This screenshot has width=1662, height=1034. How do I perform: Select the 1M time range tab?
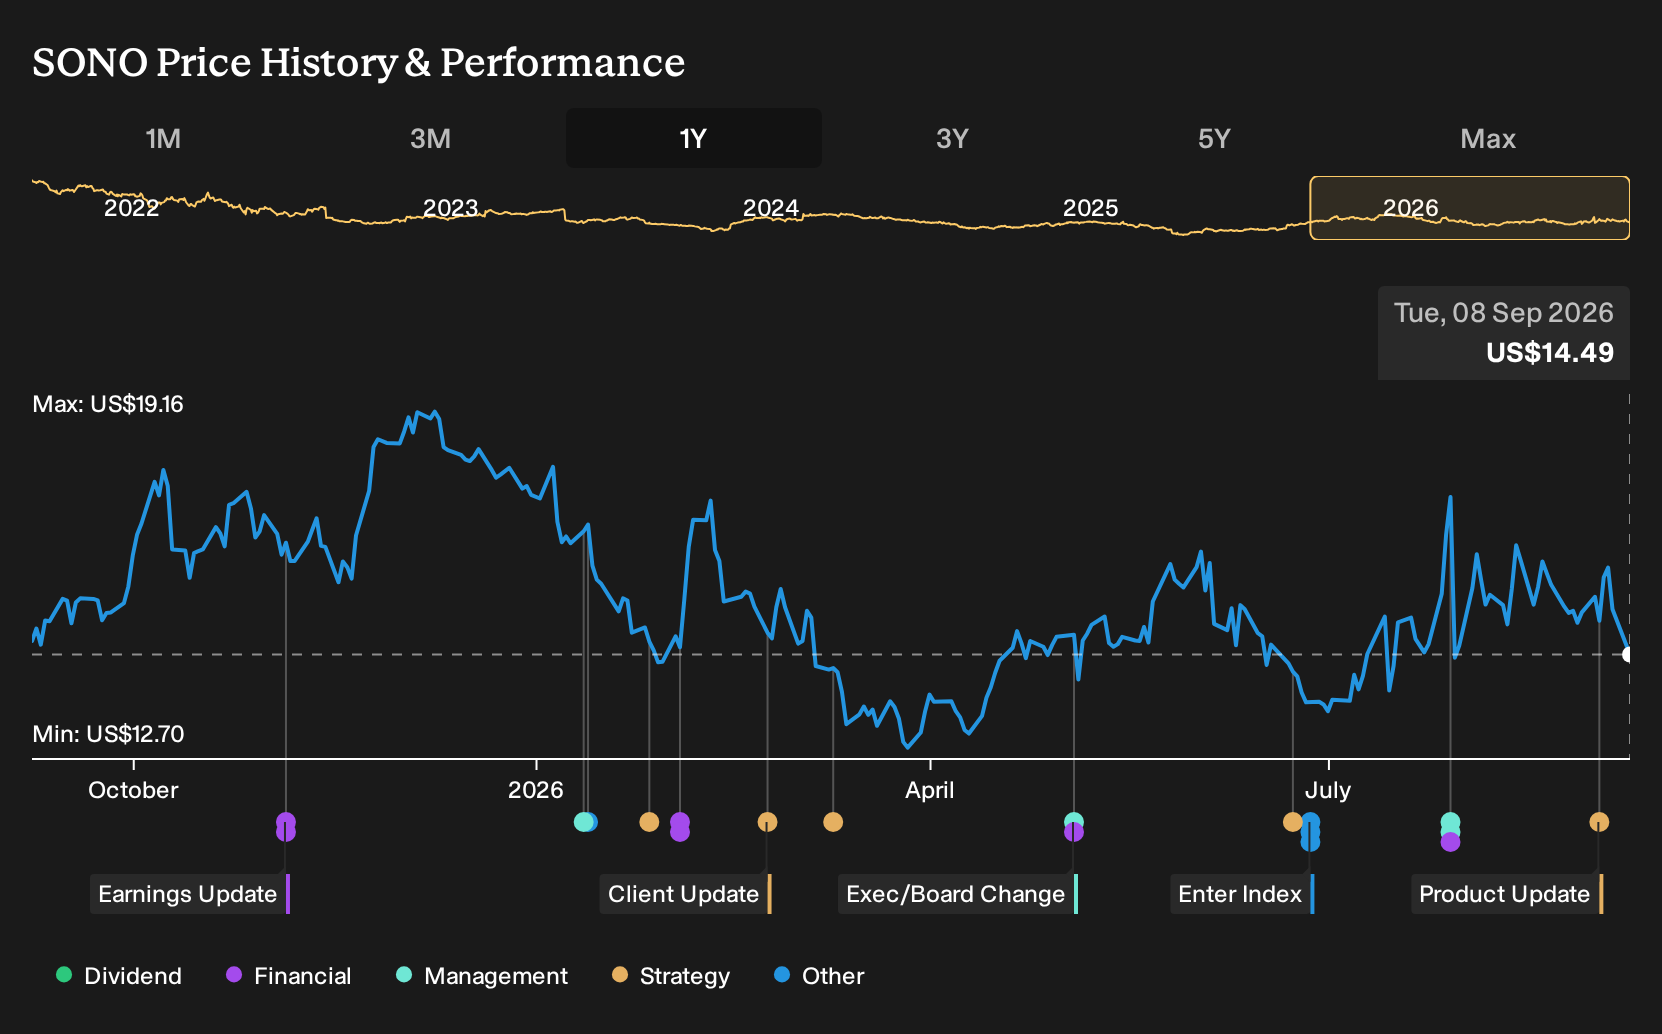click(x=163, y=138)
